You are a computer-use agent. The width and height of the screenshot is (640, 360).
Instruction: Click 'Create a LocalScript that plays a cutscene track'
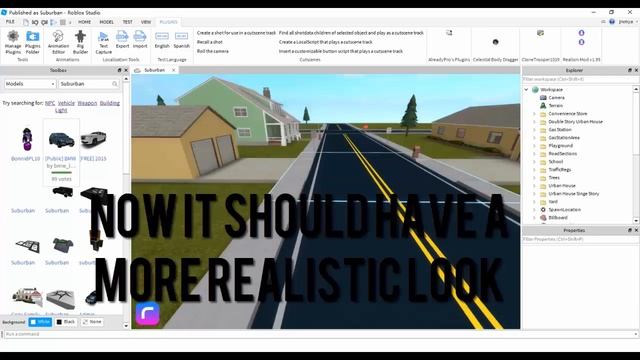[326, 42]
